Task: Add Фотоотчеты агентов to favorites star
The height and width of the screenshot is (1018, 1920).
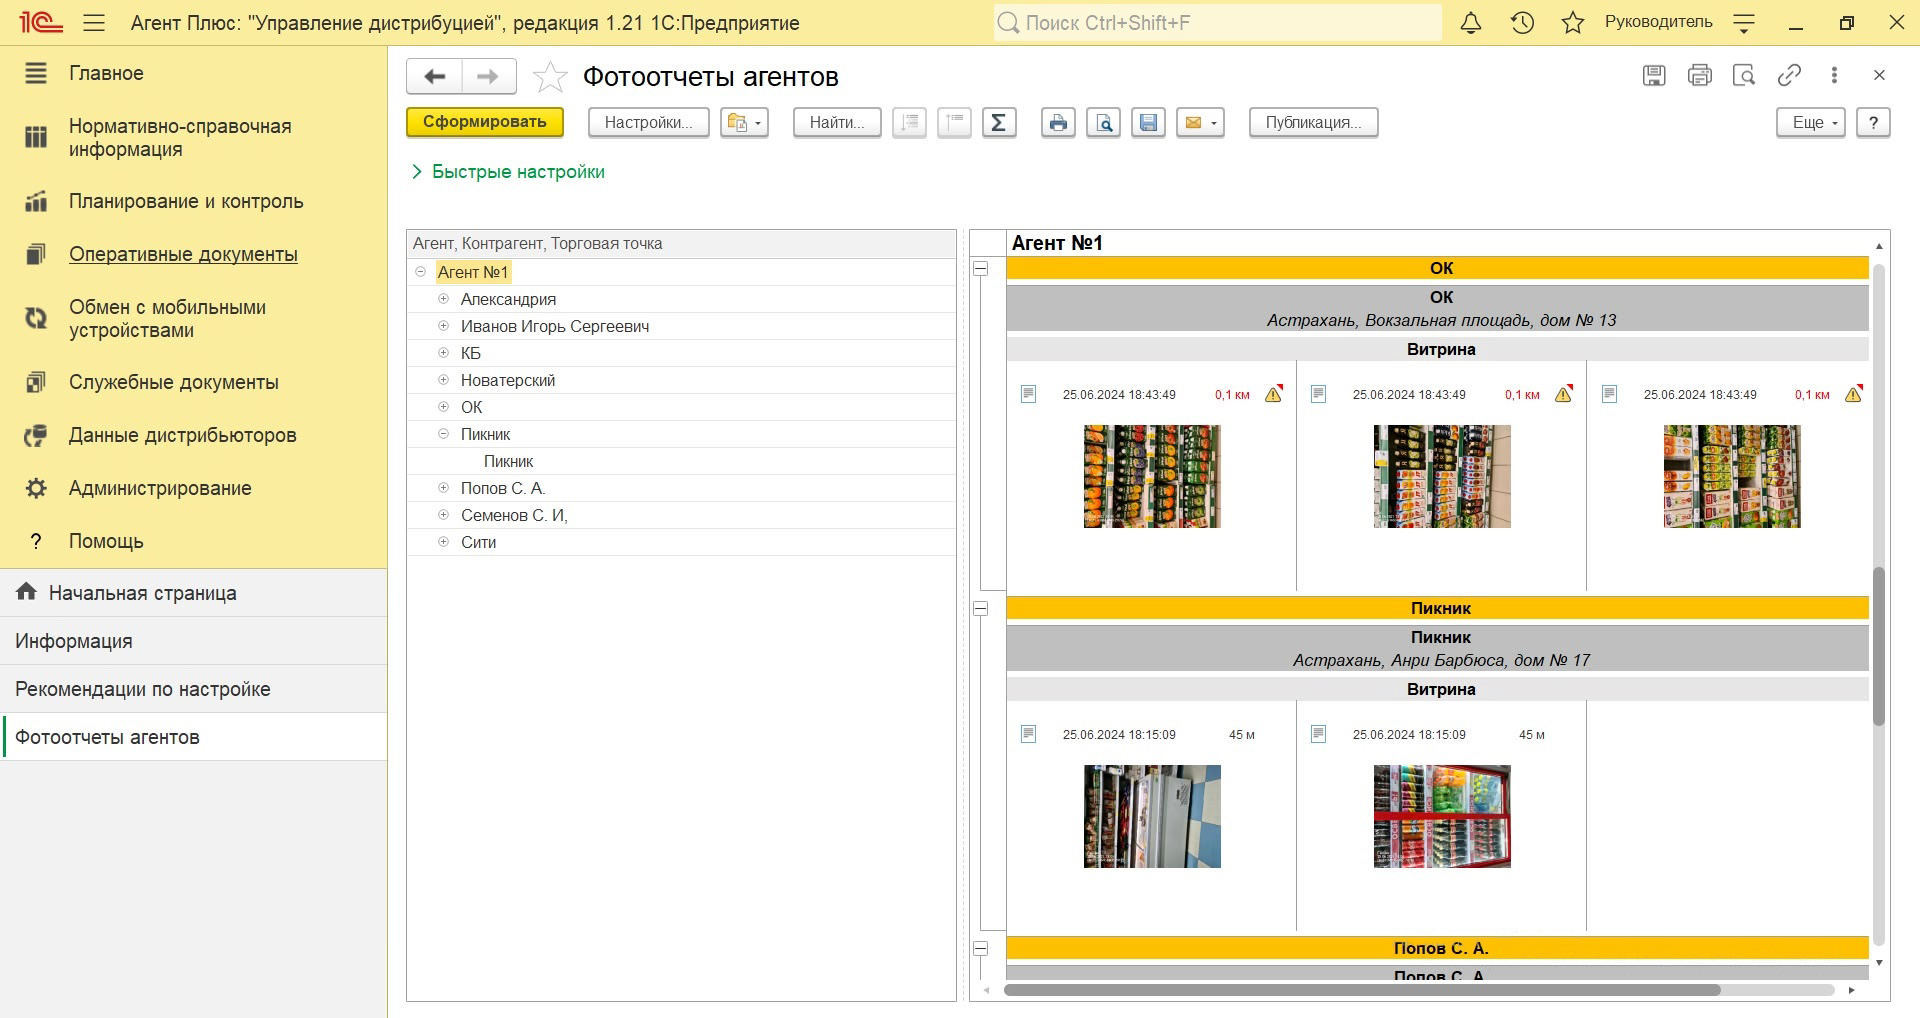Action: click(550, 77)
